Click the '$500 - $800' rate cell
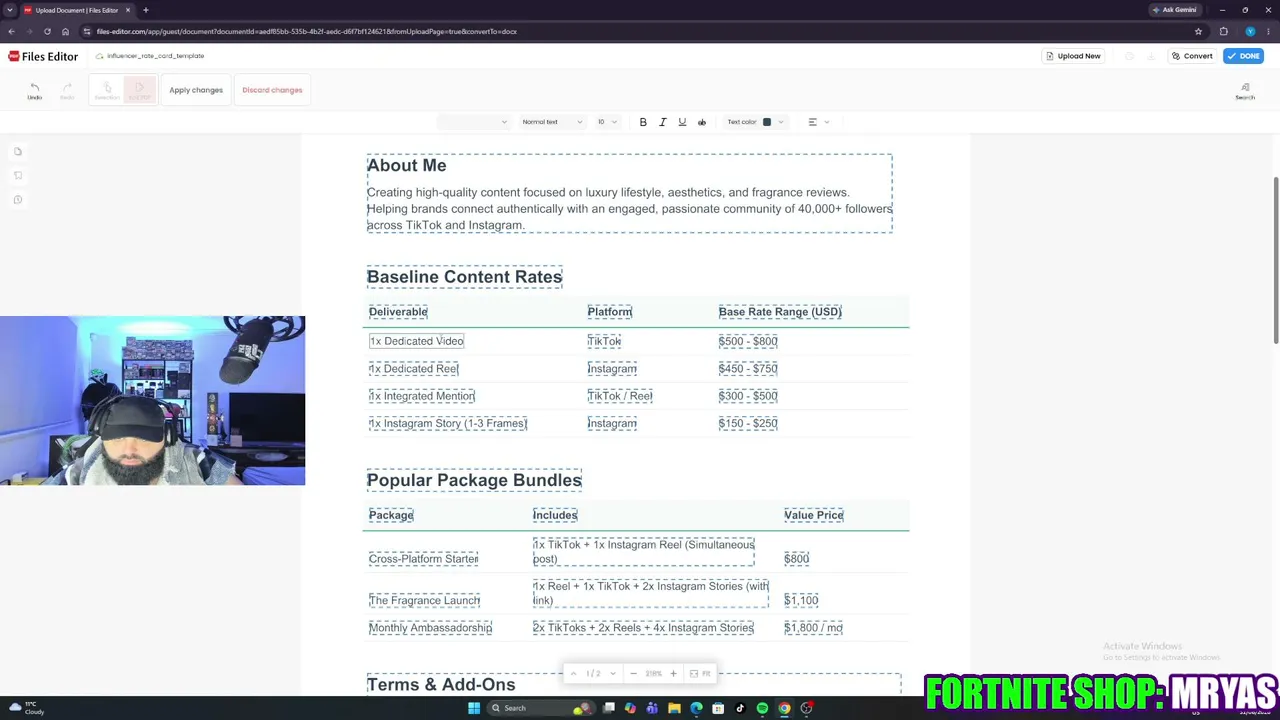The width and height of the screenshot is (1280, 720). [x=748, y=341]
